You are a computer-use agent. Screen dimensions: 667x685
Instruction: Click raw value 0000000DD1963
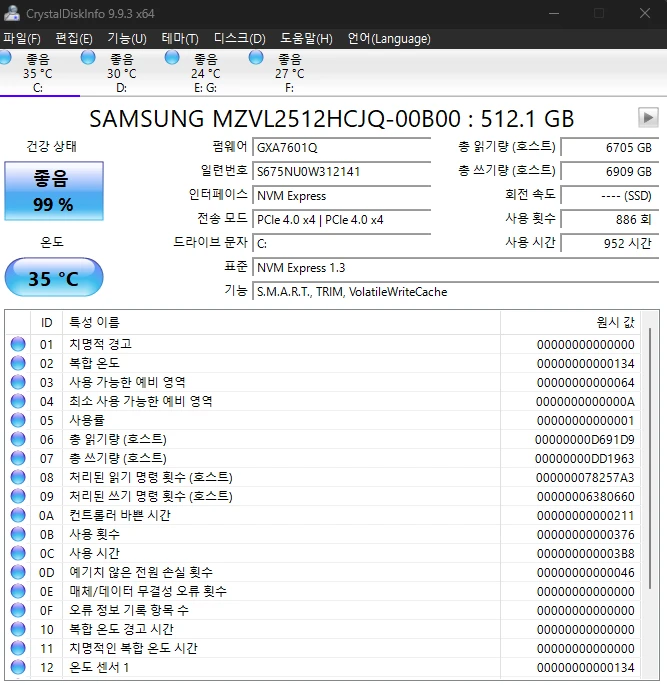(585, 458)
